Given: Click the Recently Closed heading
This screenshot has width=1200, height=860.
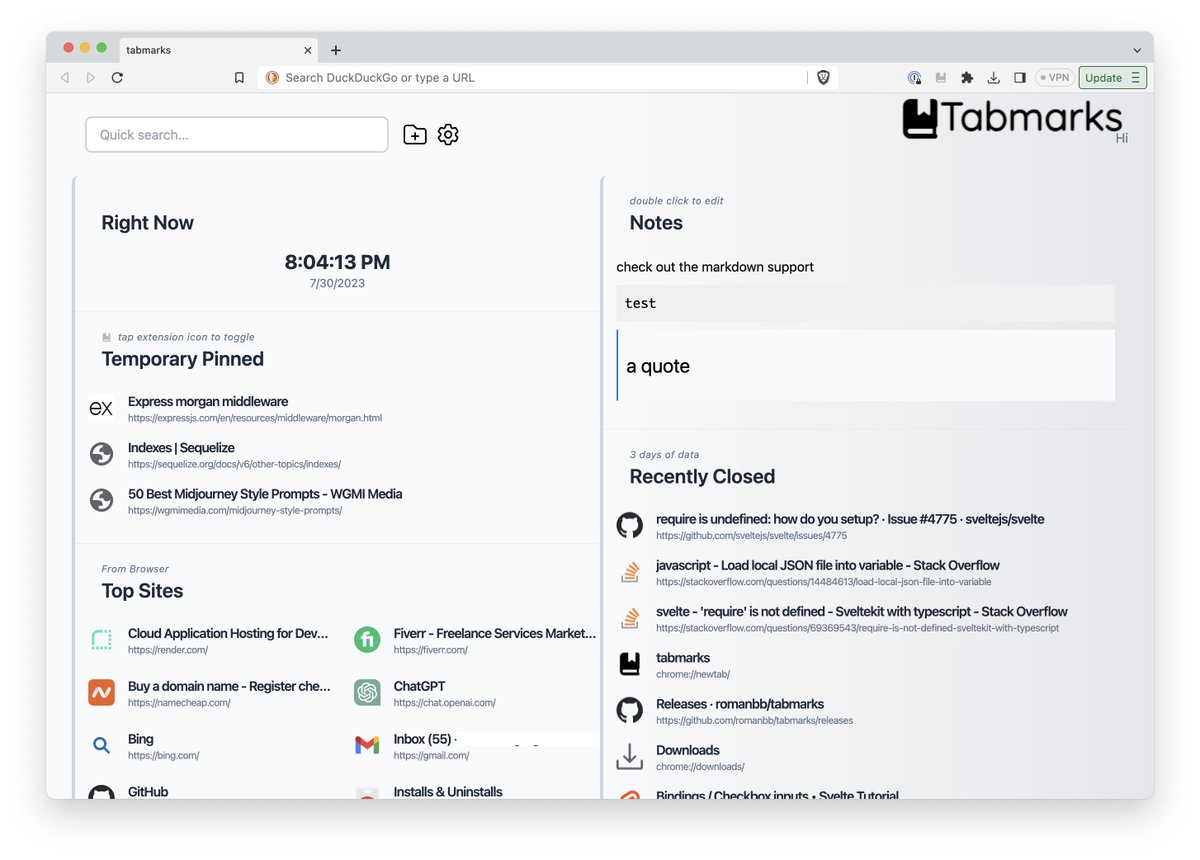Looking at the screenshot, I should point(702,477).
